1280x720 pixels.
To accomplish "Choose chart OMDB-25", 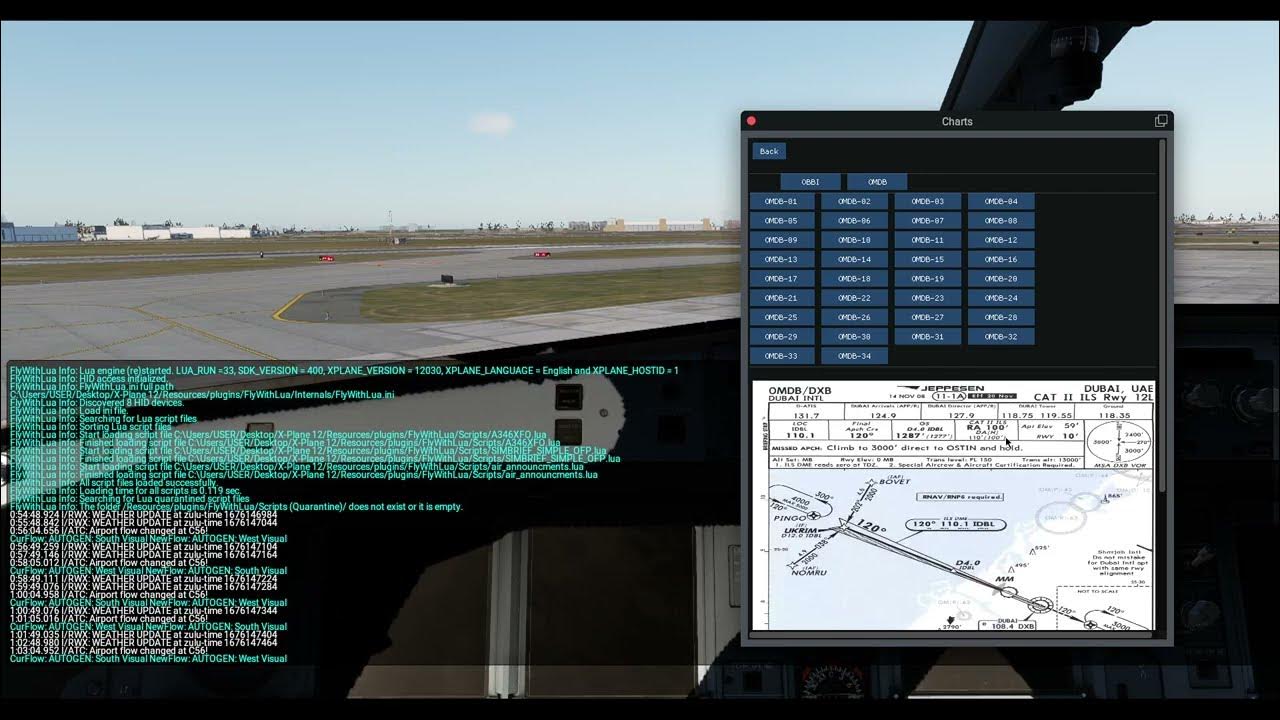I will pos(781,317).
